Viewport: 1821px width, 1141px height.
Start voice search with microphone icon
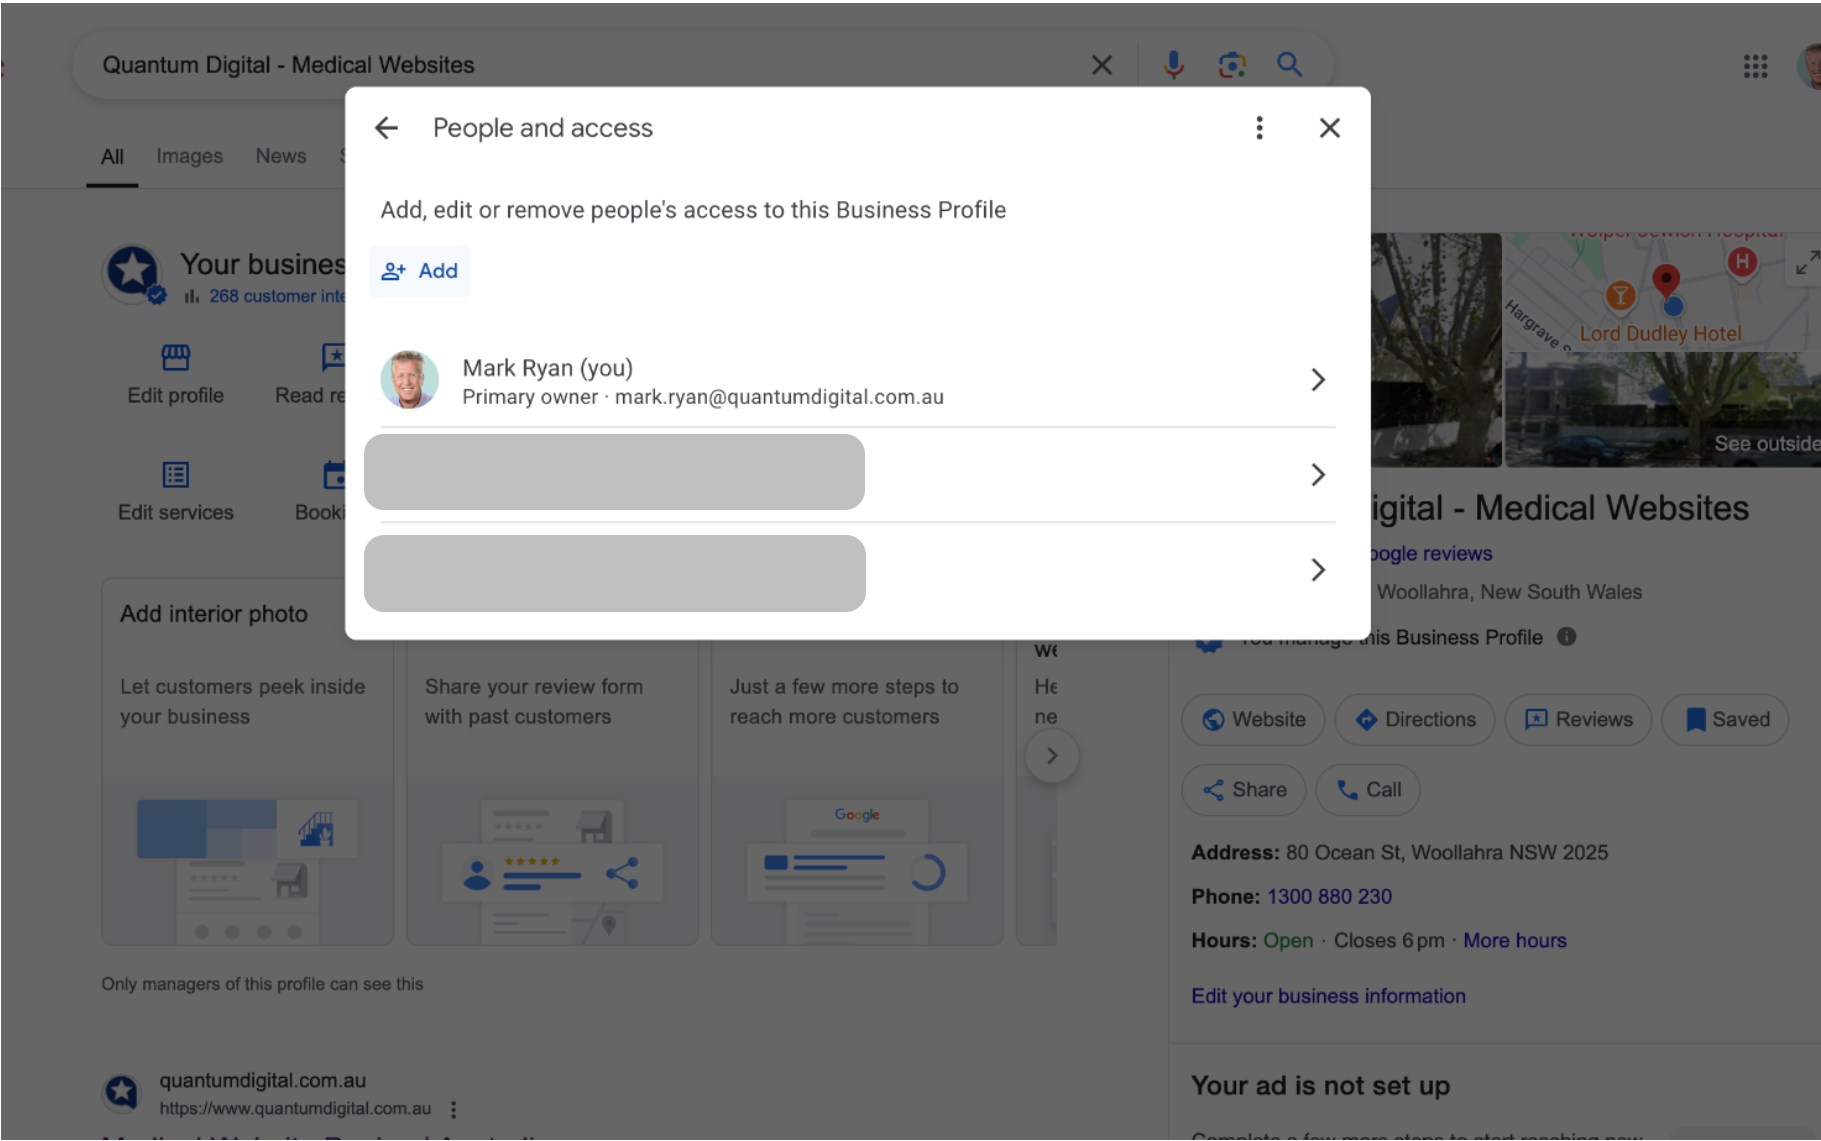pyautogui.click(x=1173, y=65)
